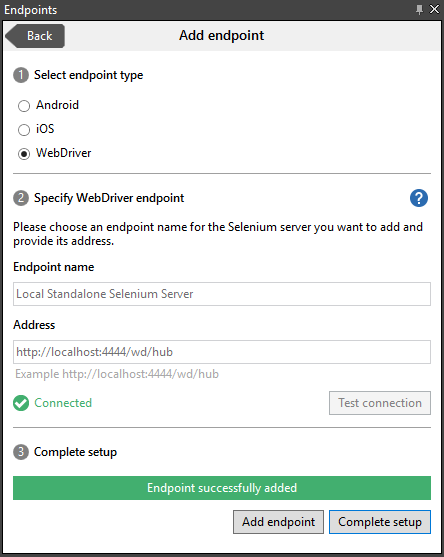Image resolution: width=444 pixels, height=557 pixels.
Task: Click the Complete setup step heading
Action: tap(75, 452)
